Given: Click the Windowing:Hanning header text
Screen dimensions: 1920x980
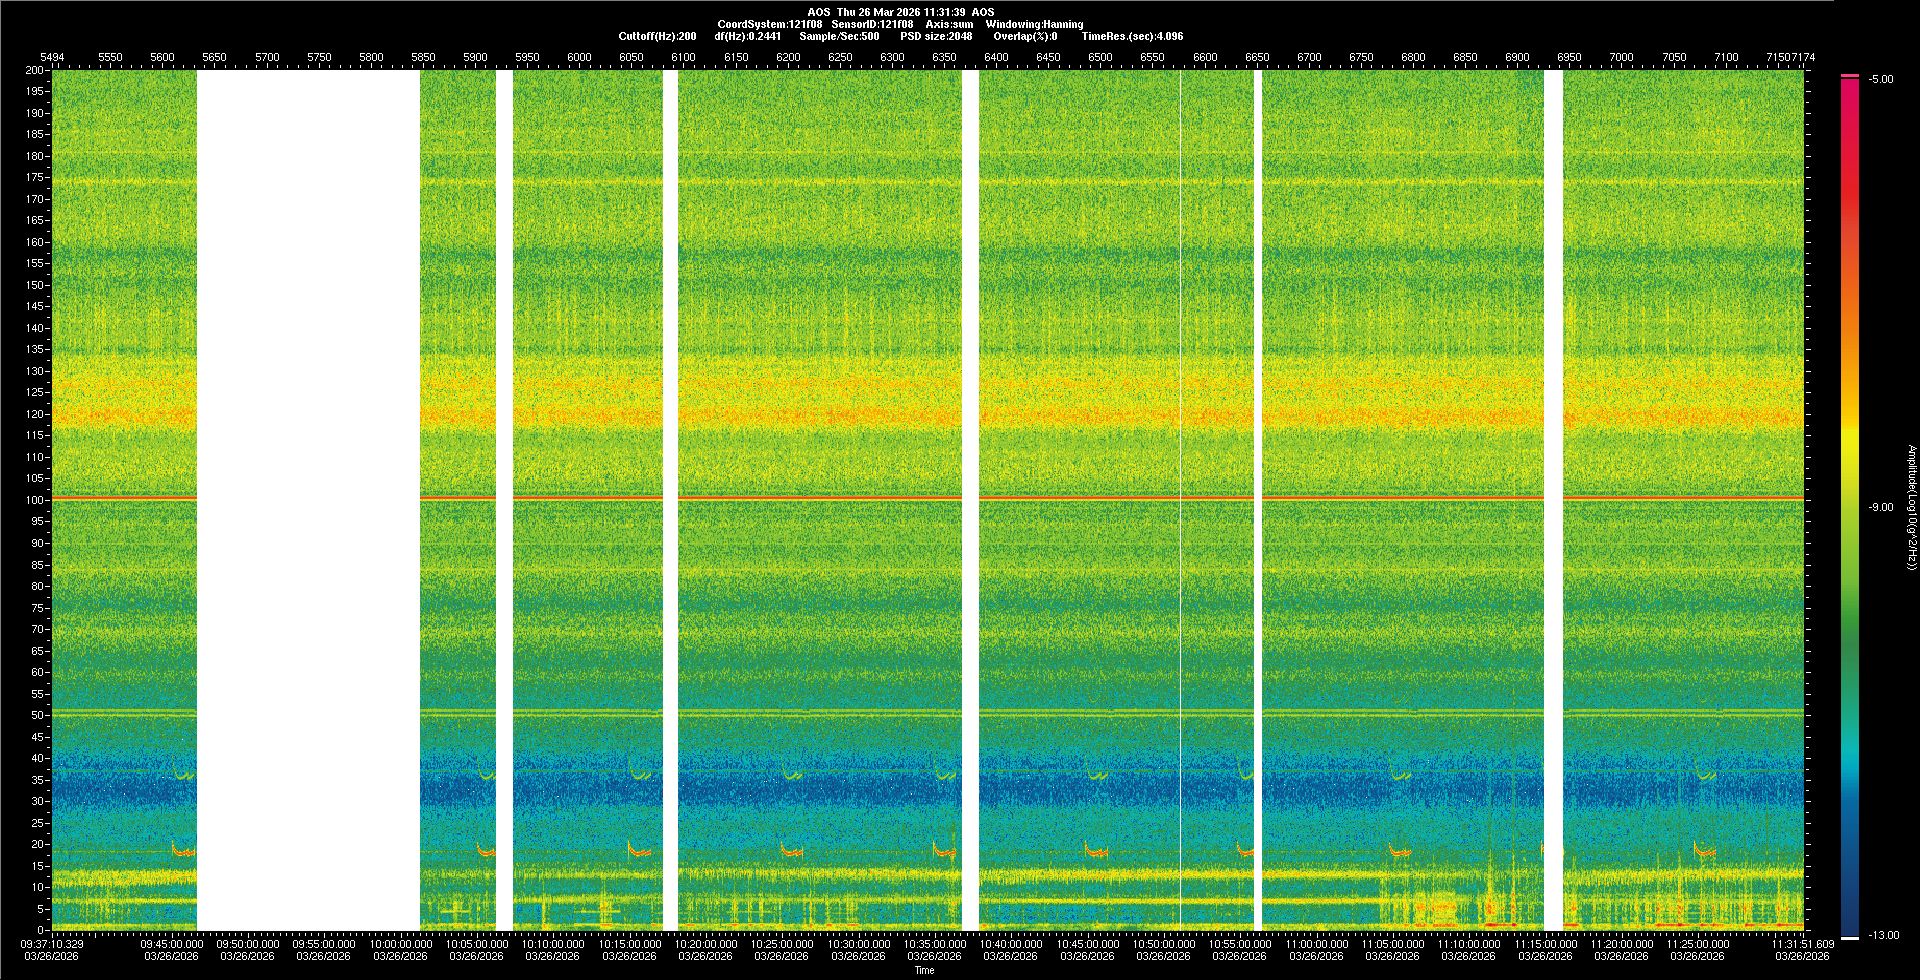Looking at the screenshot, I should click(x=1034, y=24).
